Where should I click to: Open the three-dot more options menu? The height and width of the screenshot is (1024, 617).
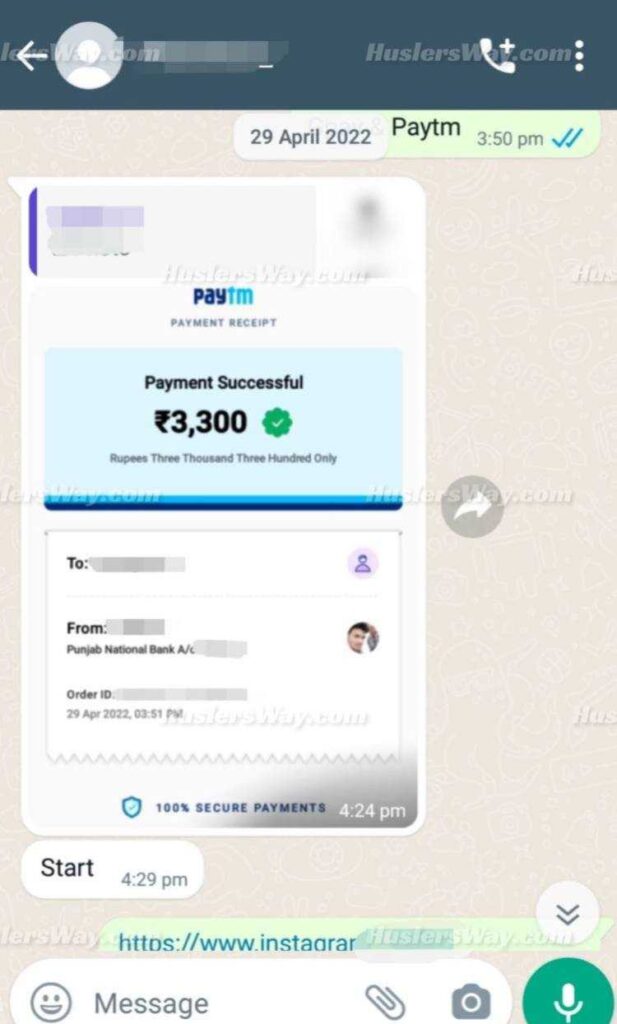579,56
